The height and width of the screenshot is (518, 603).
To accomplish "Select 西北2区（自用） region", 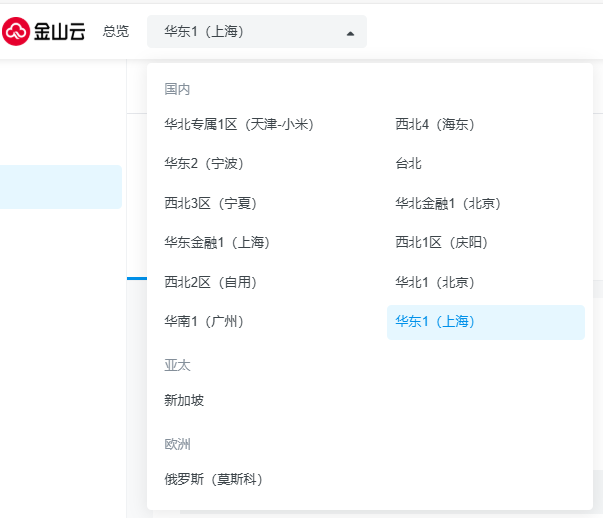I will click(x=211, y=282).
